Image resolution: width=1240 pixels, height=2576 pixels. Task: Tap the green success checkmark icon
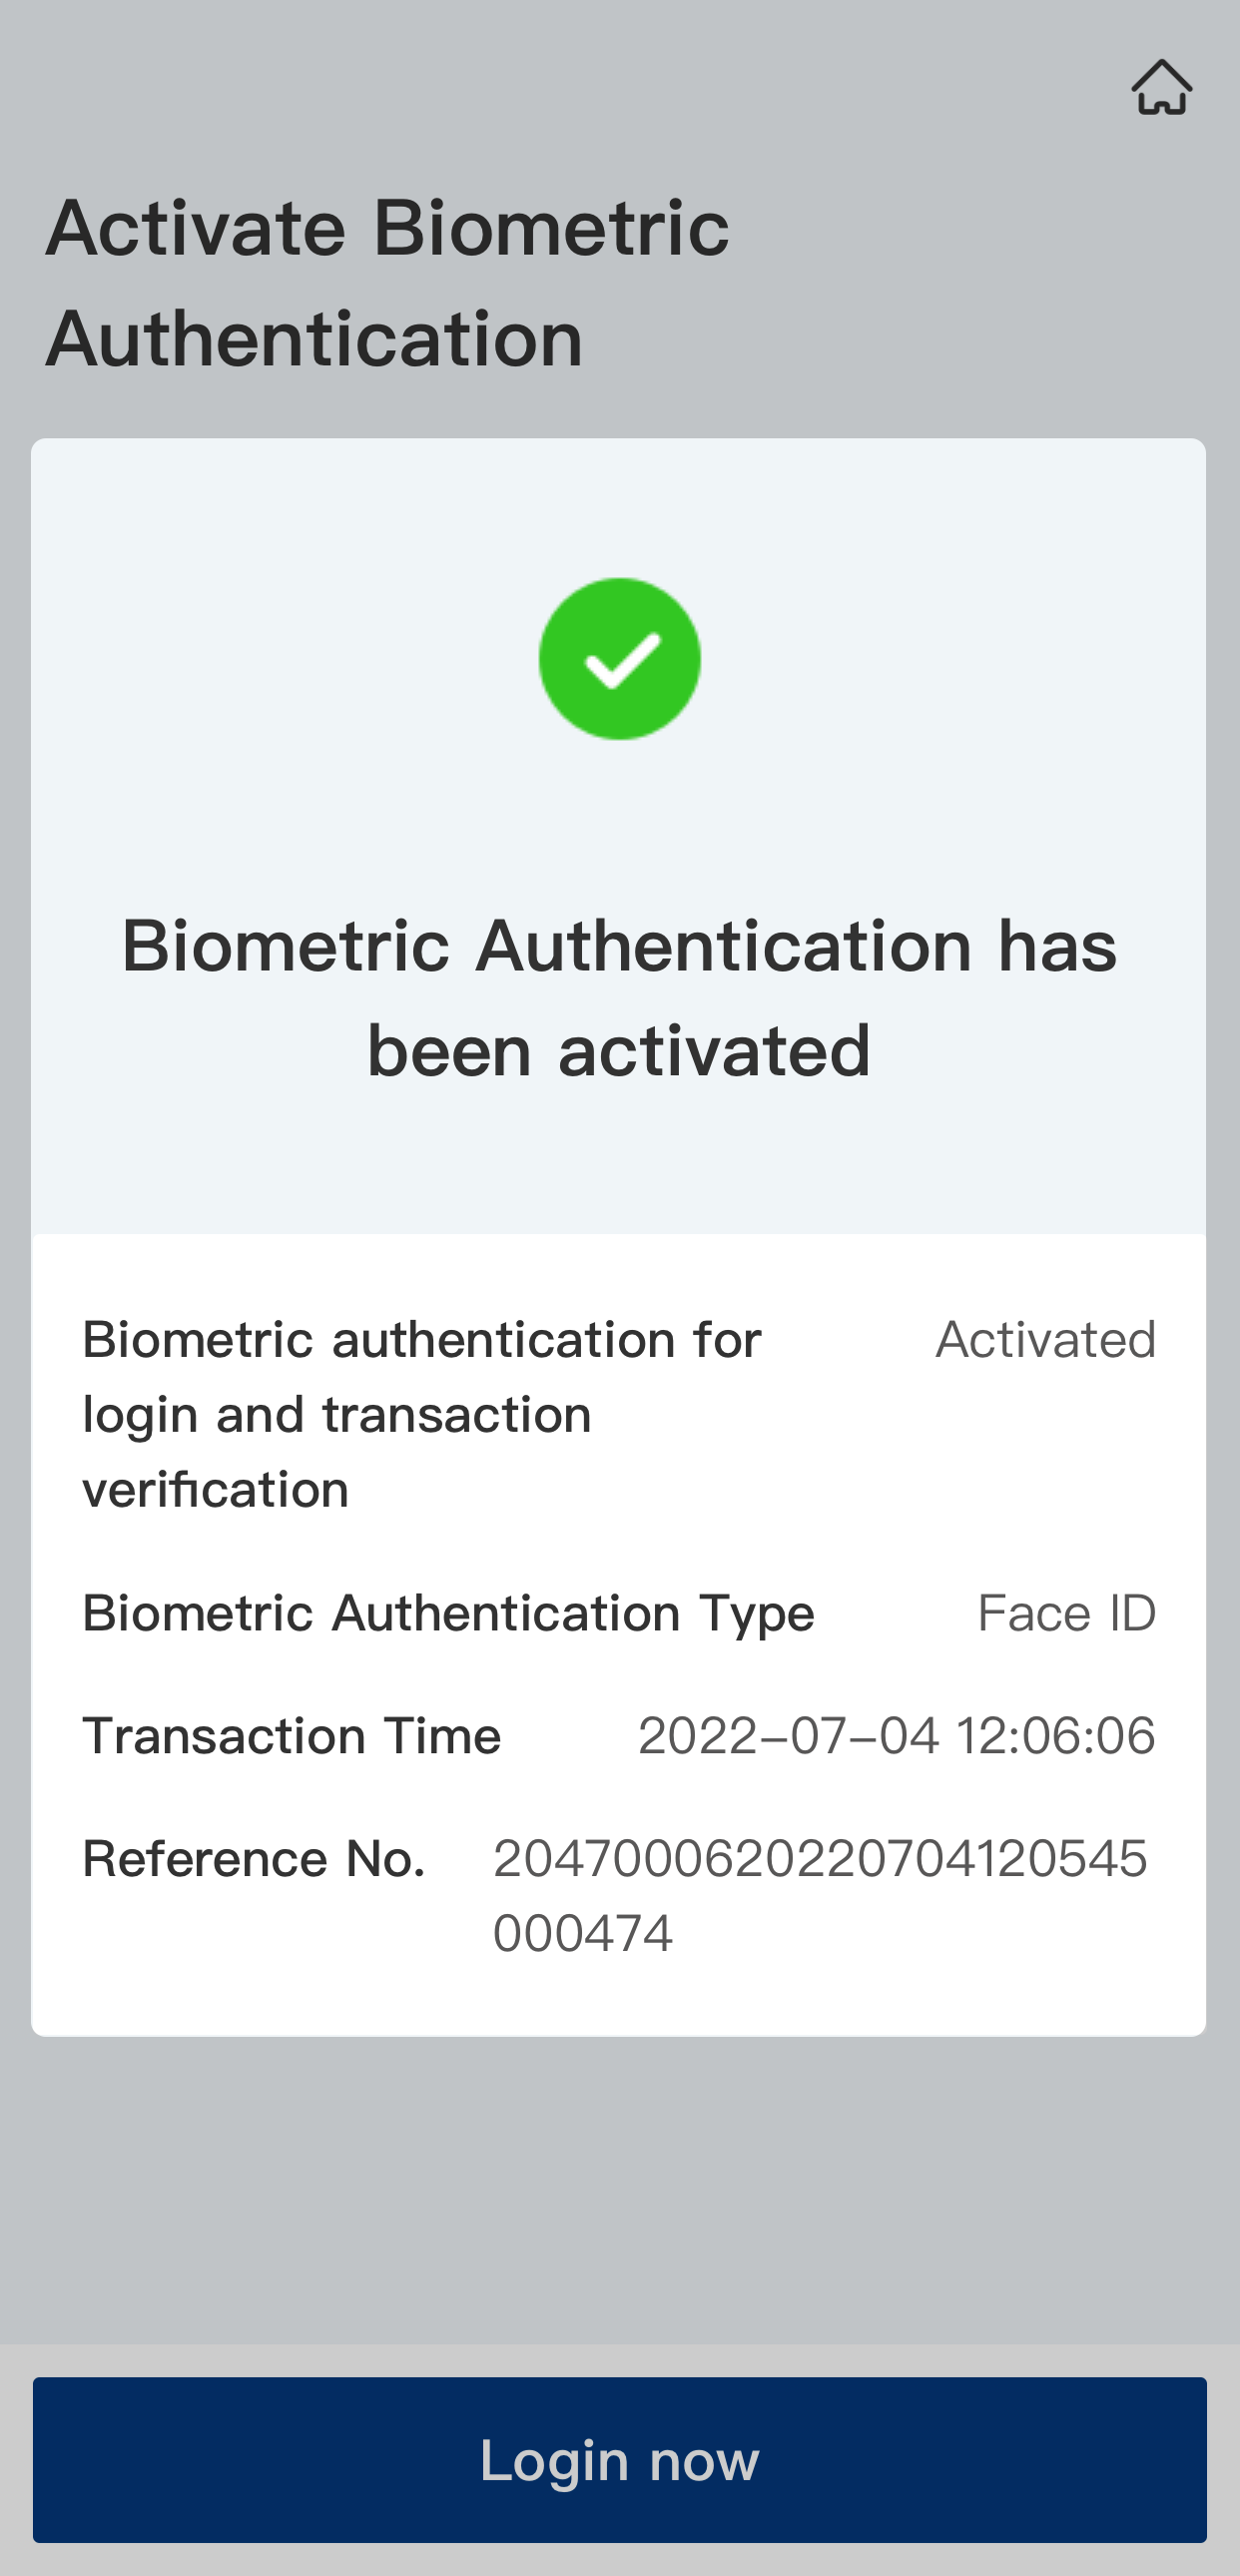coord(620,659)
